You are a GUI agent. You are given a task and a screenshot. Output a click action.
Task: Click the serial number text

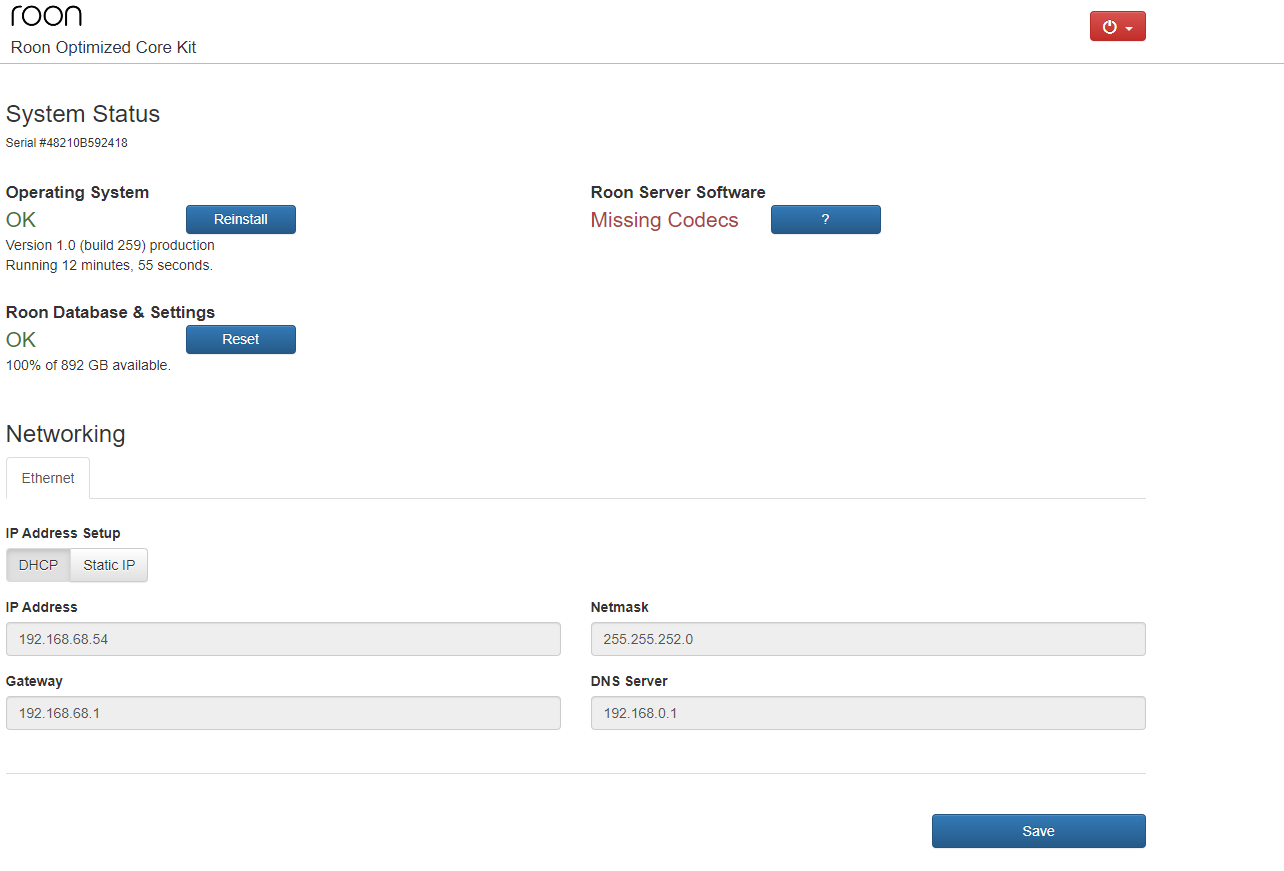[67, 143]
